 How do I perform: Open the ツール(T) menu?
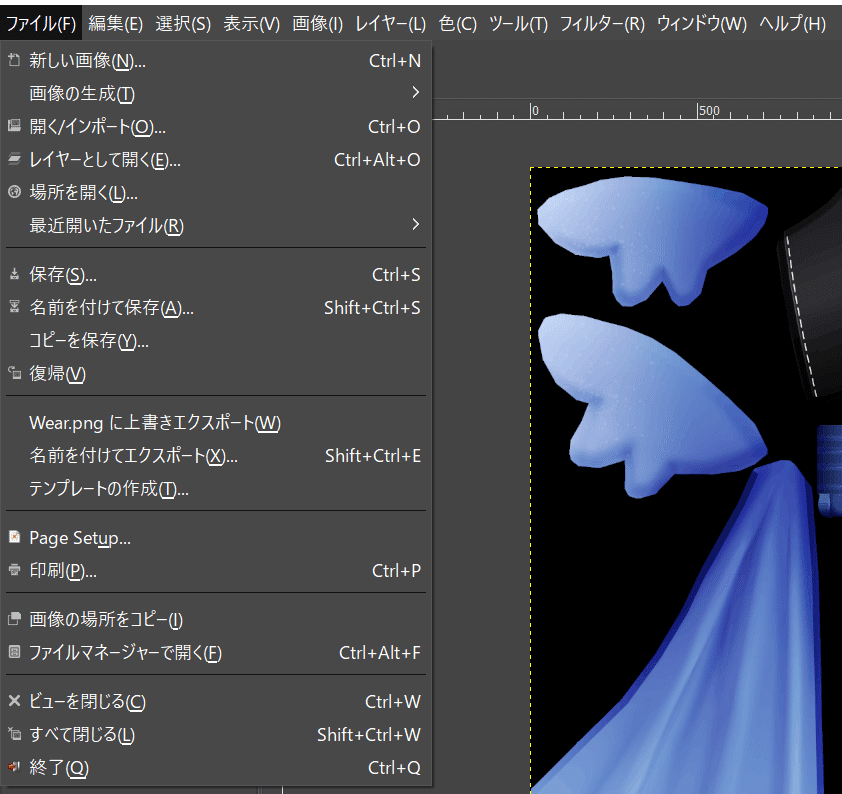coord(518,24)
